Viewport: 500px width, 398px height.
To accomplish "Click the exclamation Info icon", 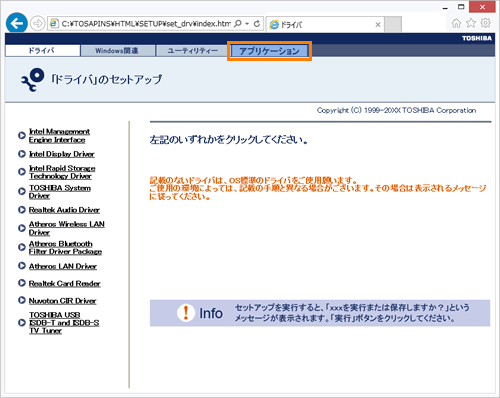I will pos(186,313).
